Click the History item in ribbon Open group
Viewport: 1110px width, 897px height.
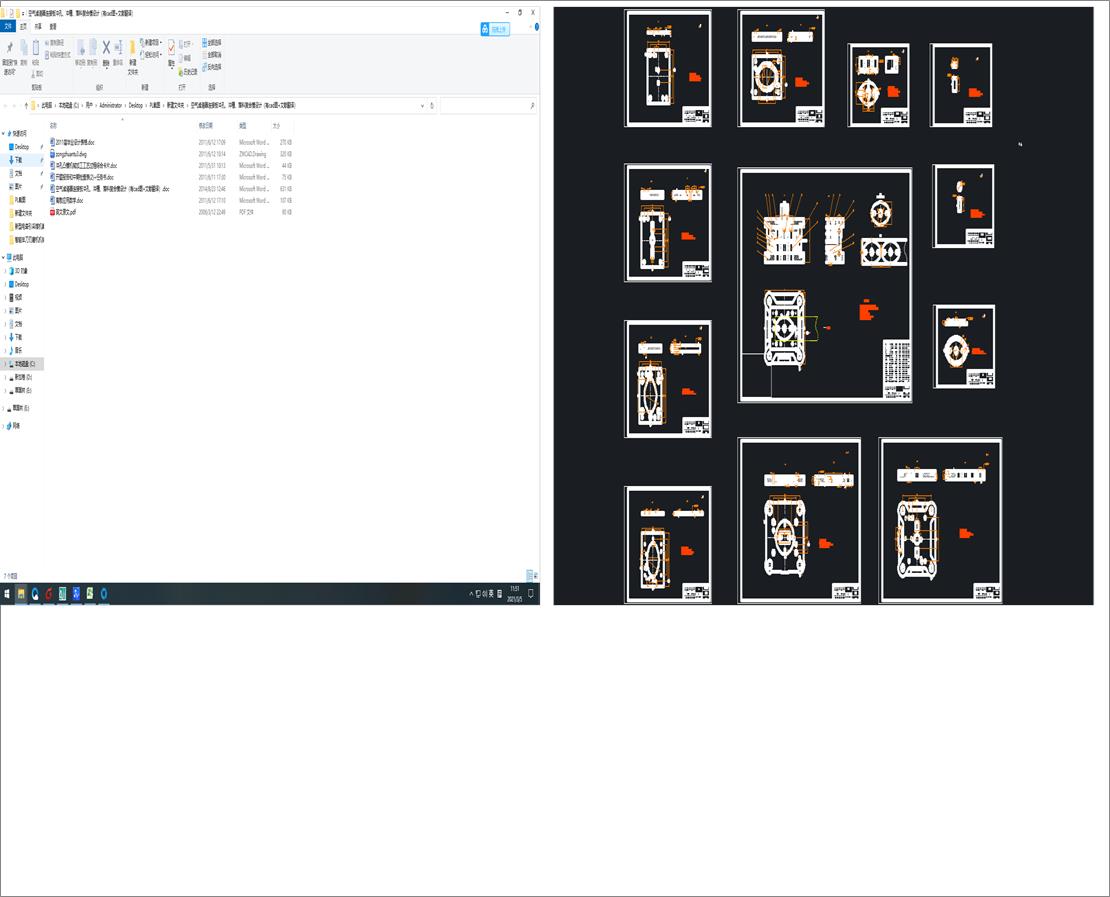pyautogui.click(x=188, y=72)
